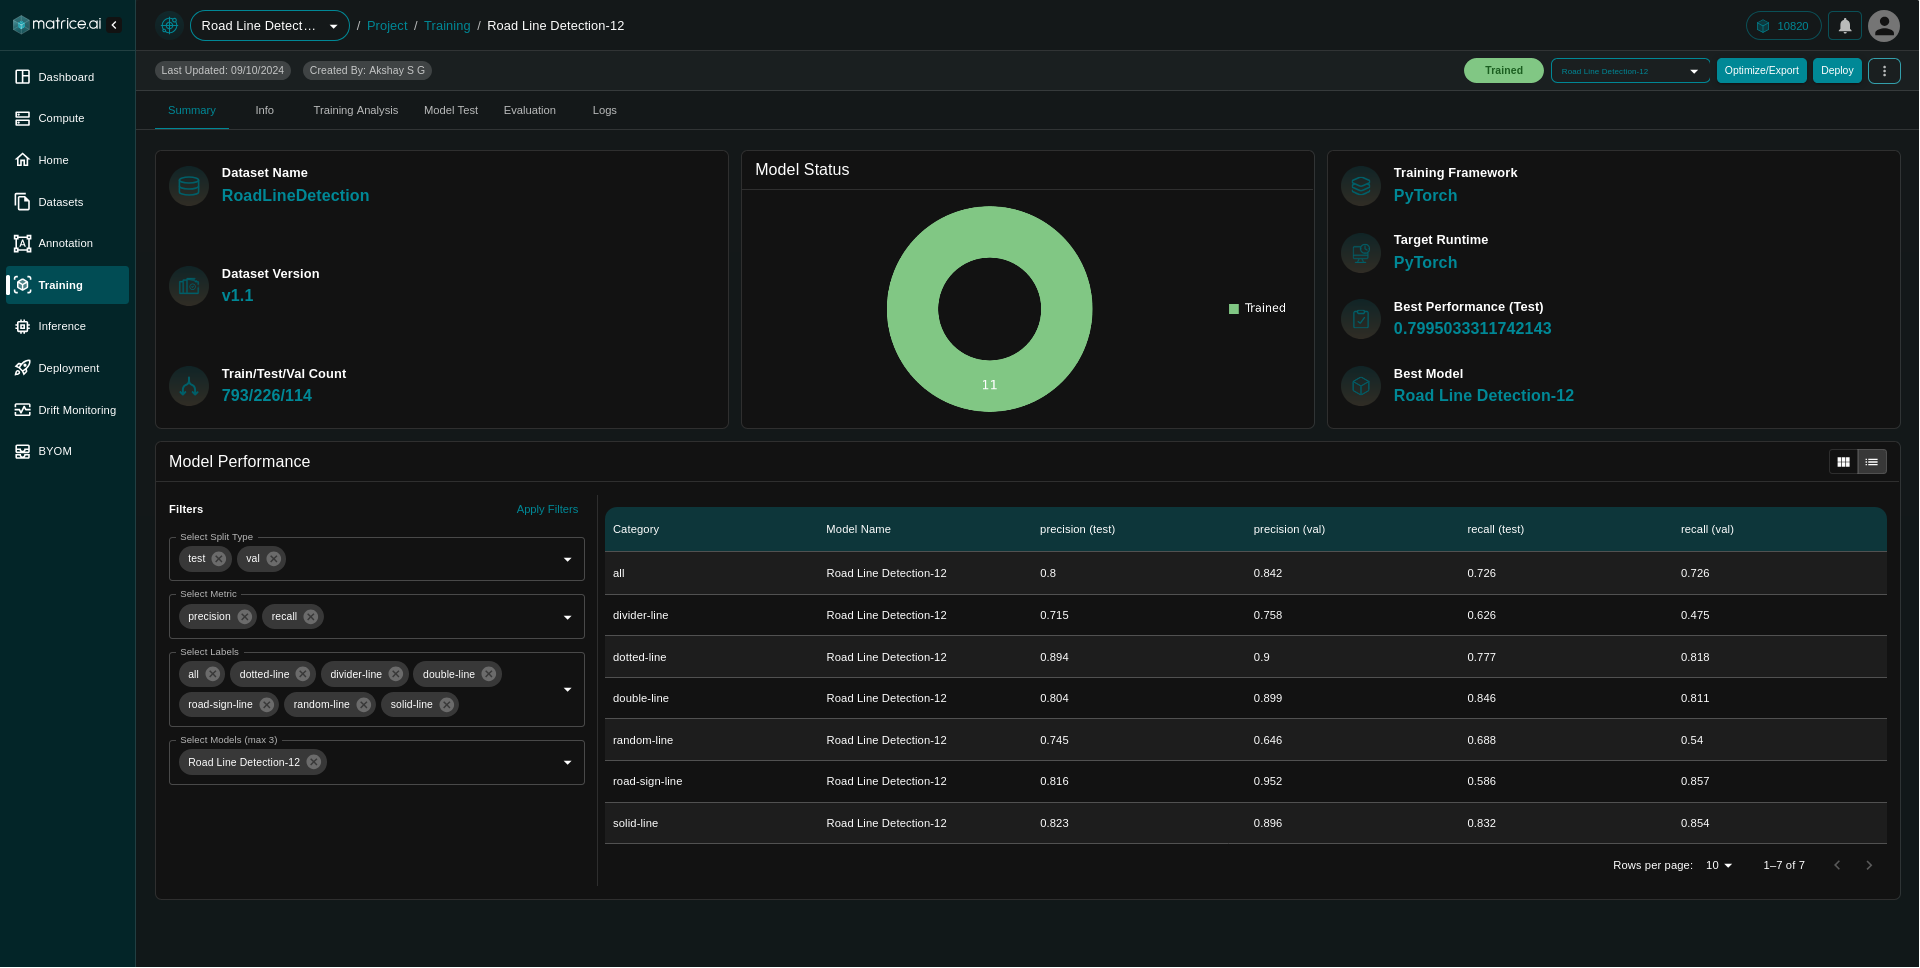Change rows per page dropdown
This screenshot has width=1920, height=968.
pos(1719,865)
